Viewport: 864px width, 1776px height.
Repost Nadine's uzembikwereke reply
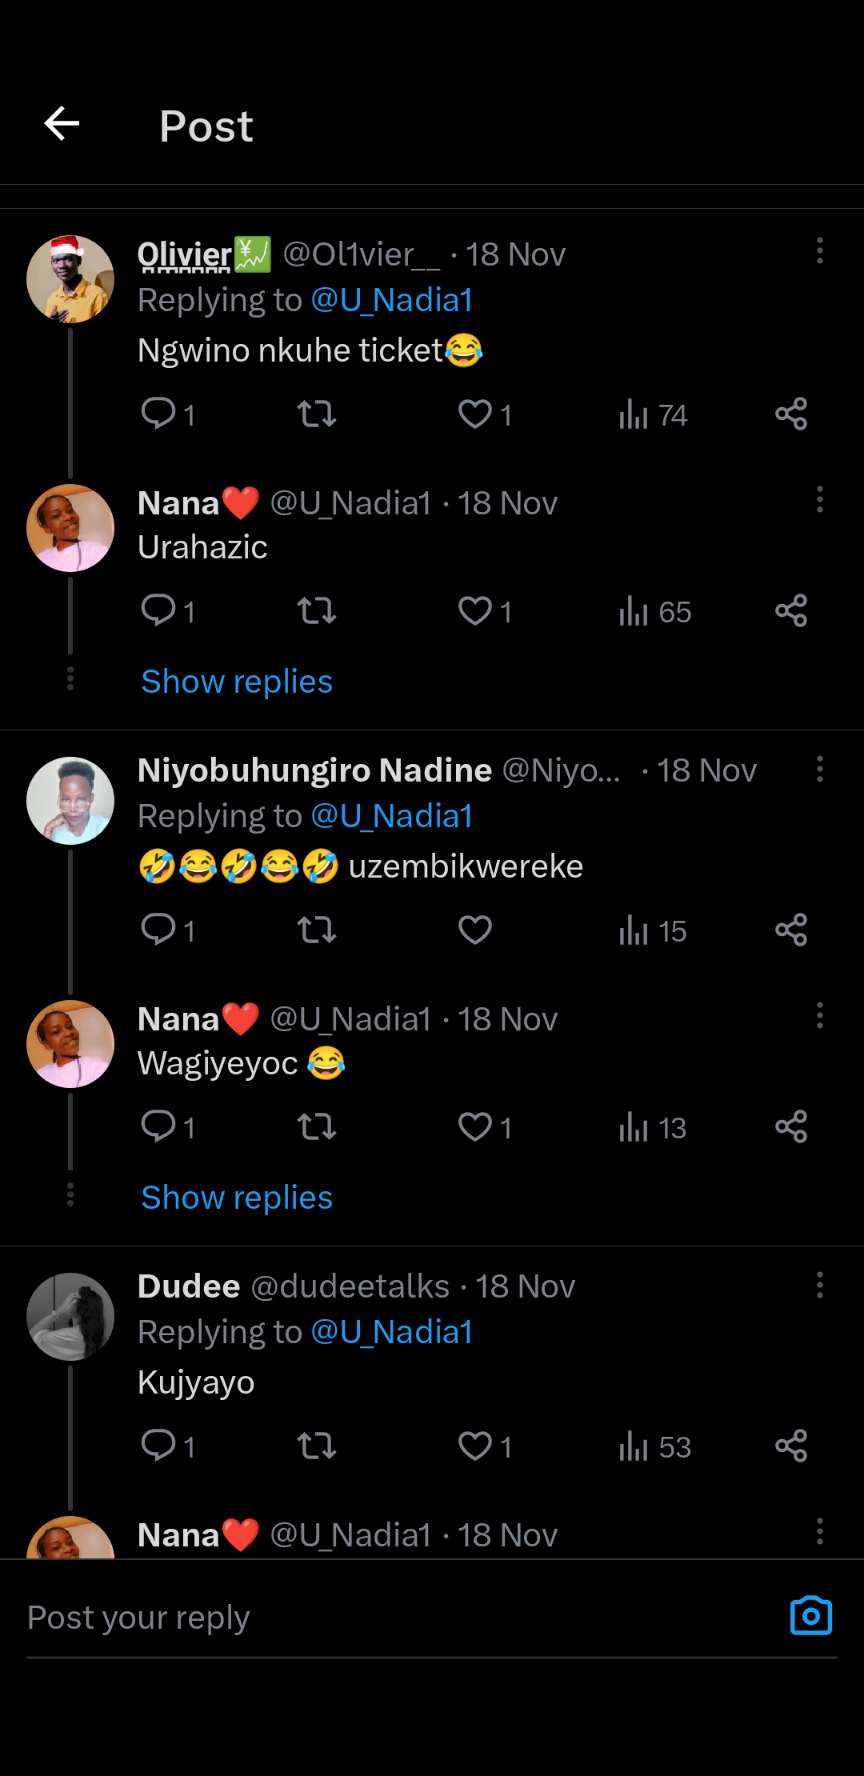coord(317,930)
